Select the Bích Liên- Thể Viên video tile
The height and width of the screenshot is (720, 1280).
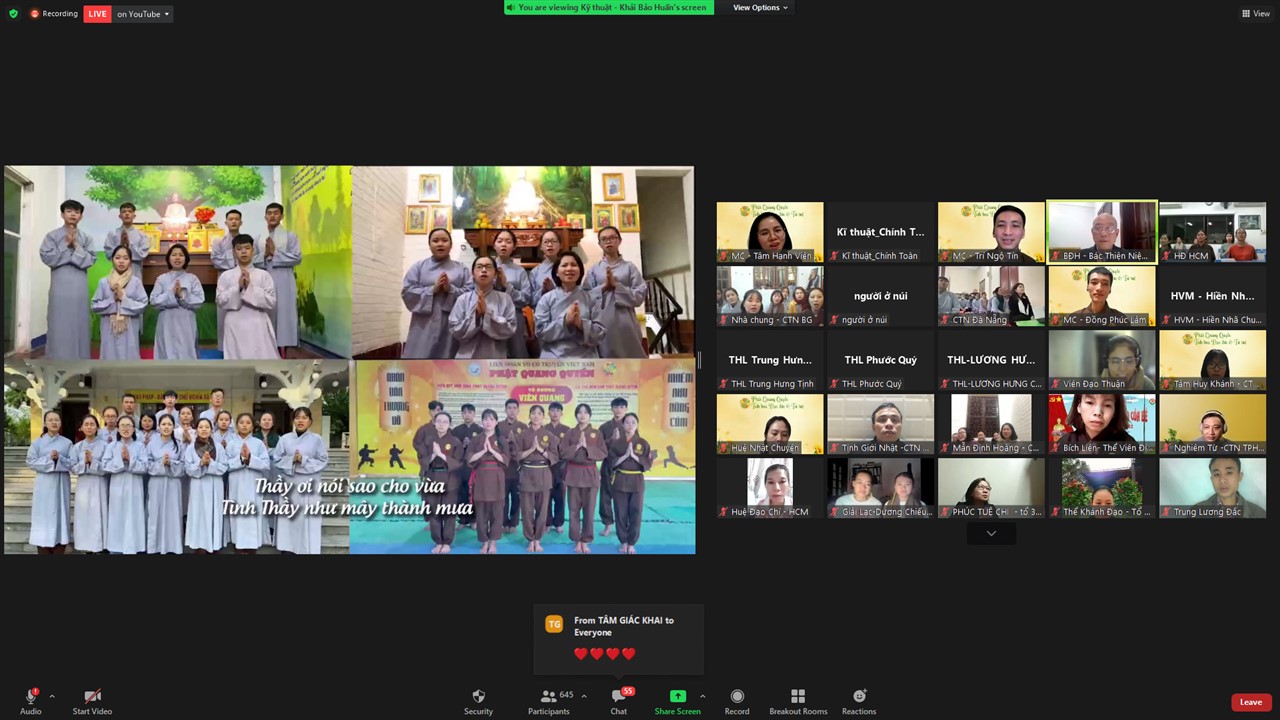tap(1102, 425)
